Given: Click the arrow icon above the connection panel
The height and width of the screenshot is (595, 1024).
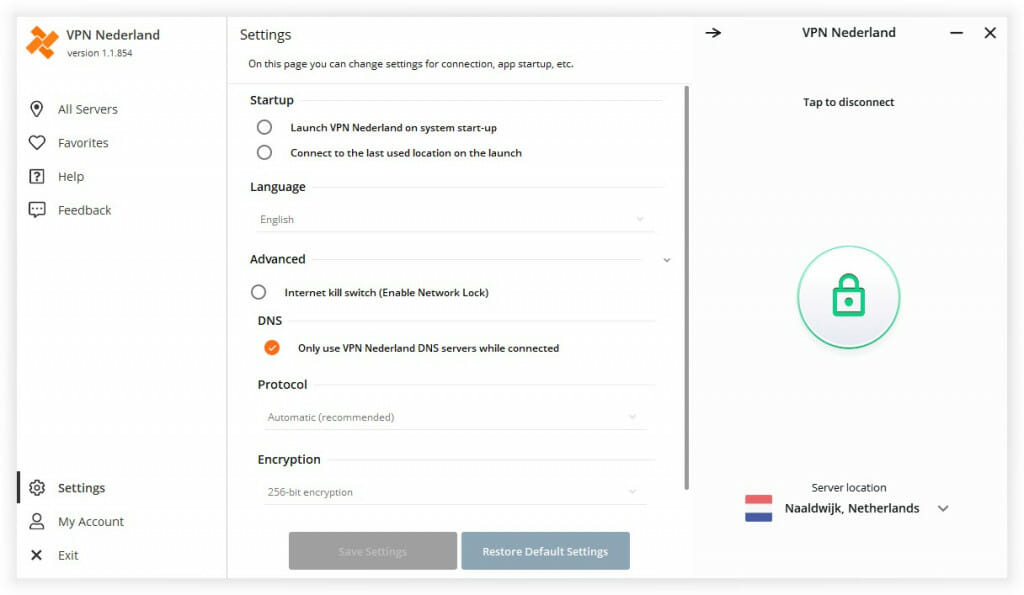Looking at the screenshot, I should pos(713,32).
